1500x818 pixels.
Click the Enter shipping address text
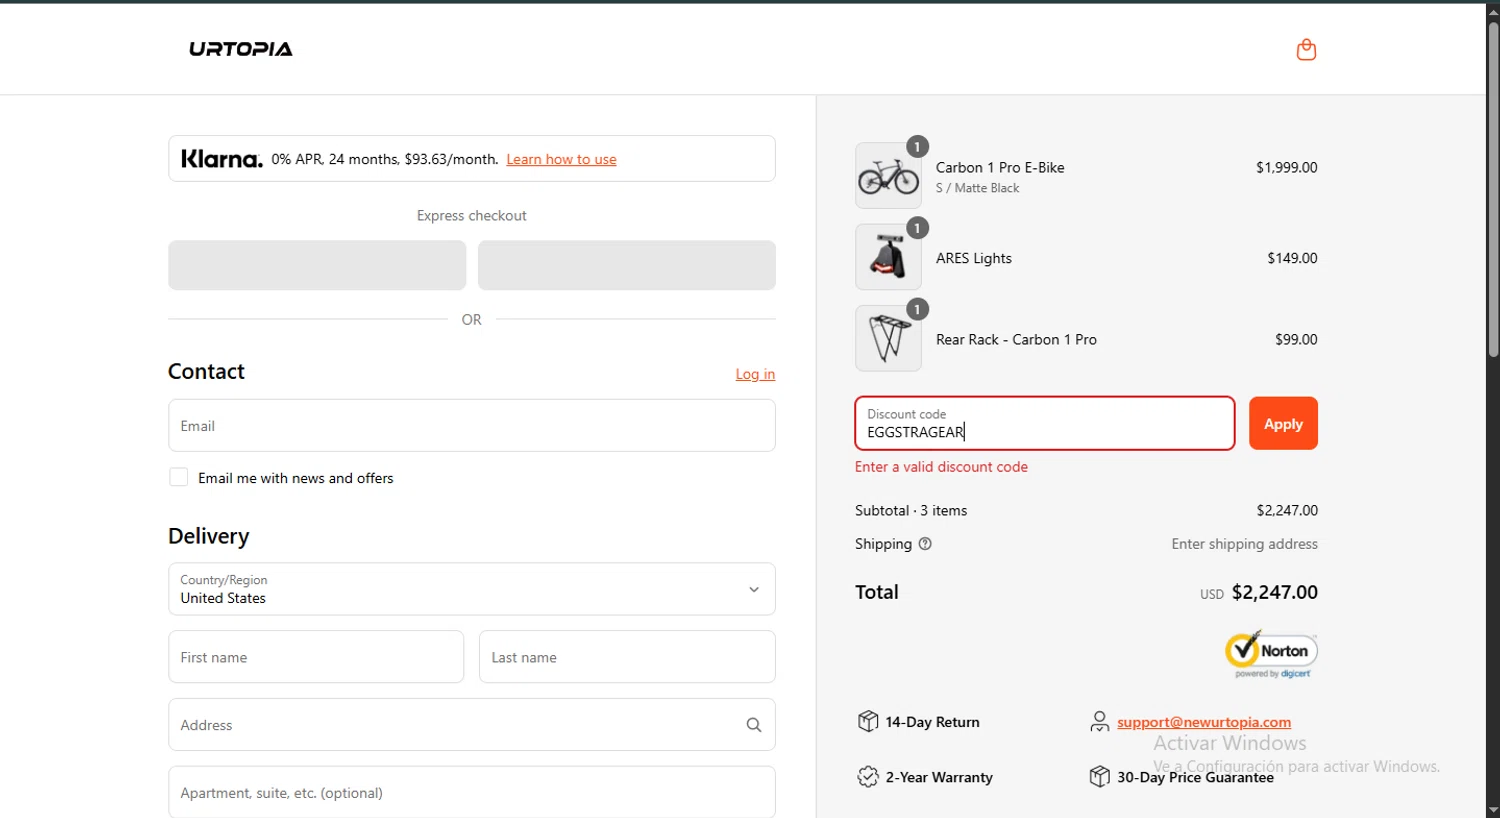click(1245, 544)
